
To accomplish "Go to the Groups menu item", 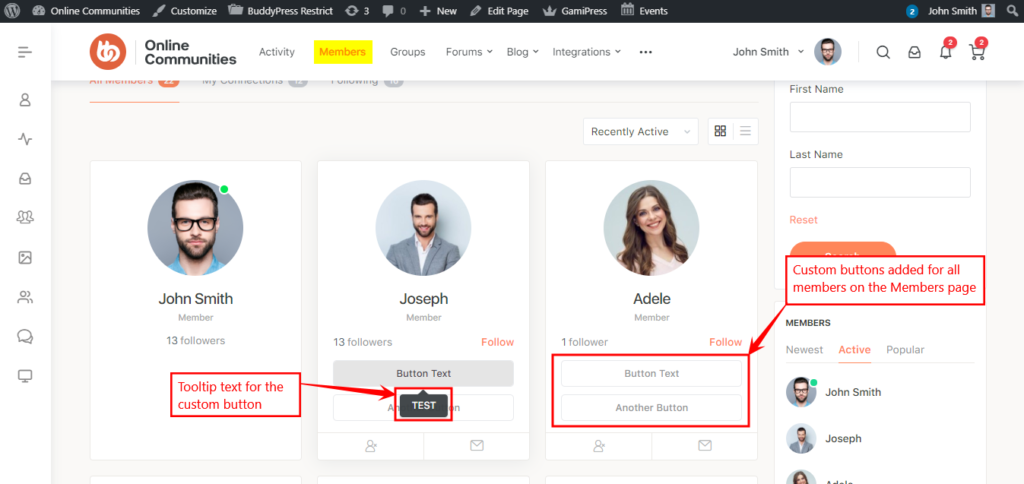I will (407, 52).
